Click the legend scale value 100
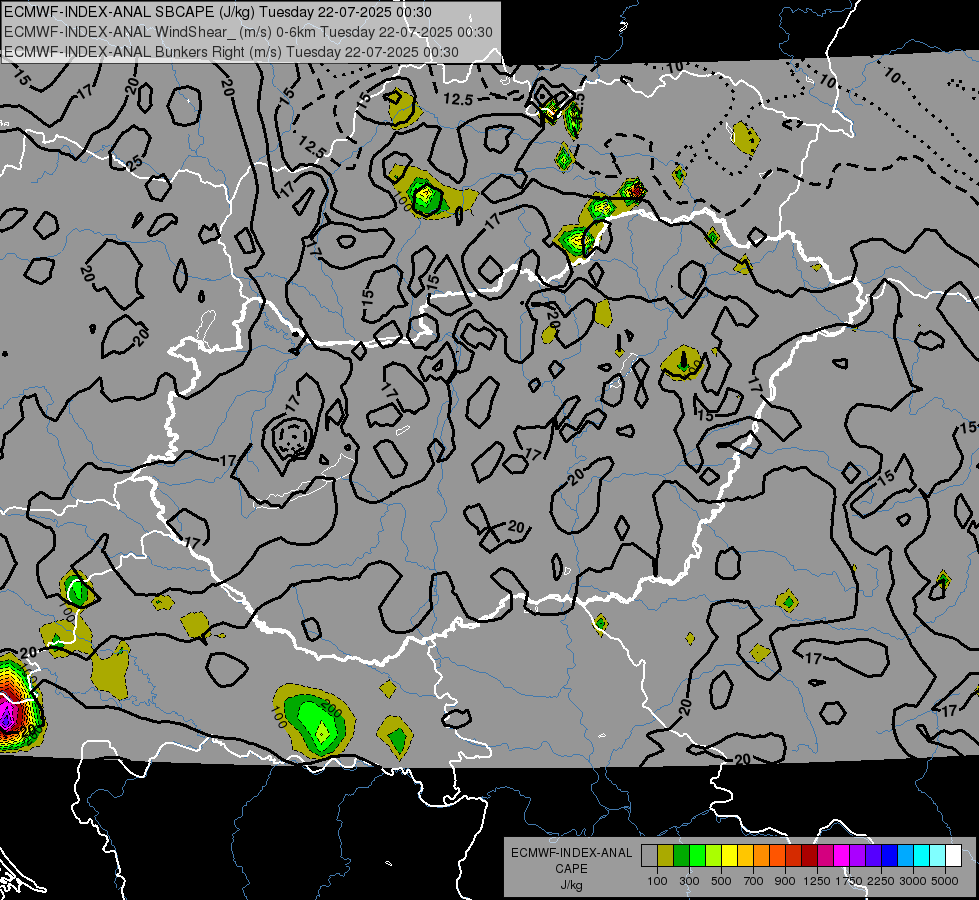979x900 pixels. coord(657,881)
